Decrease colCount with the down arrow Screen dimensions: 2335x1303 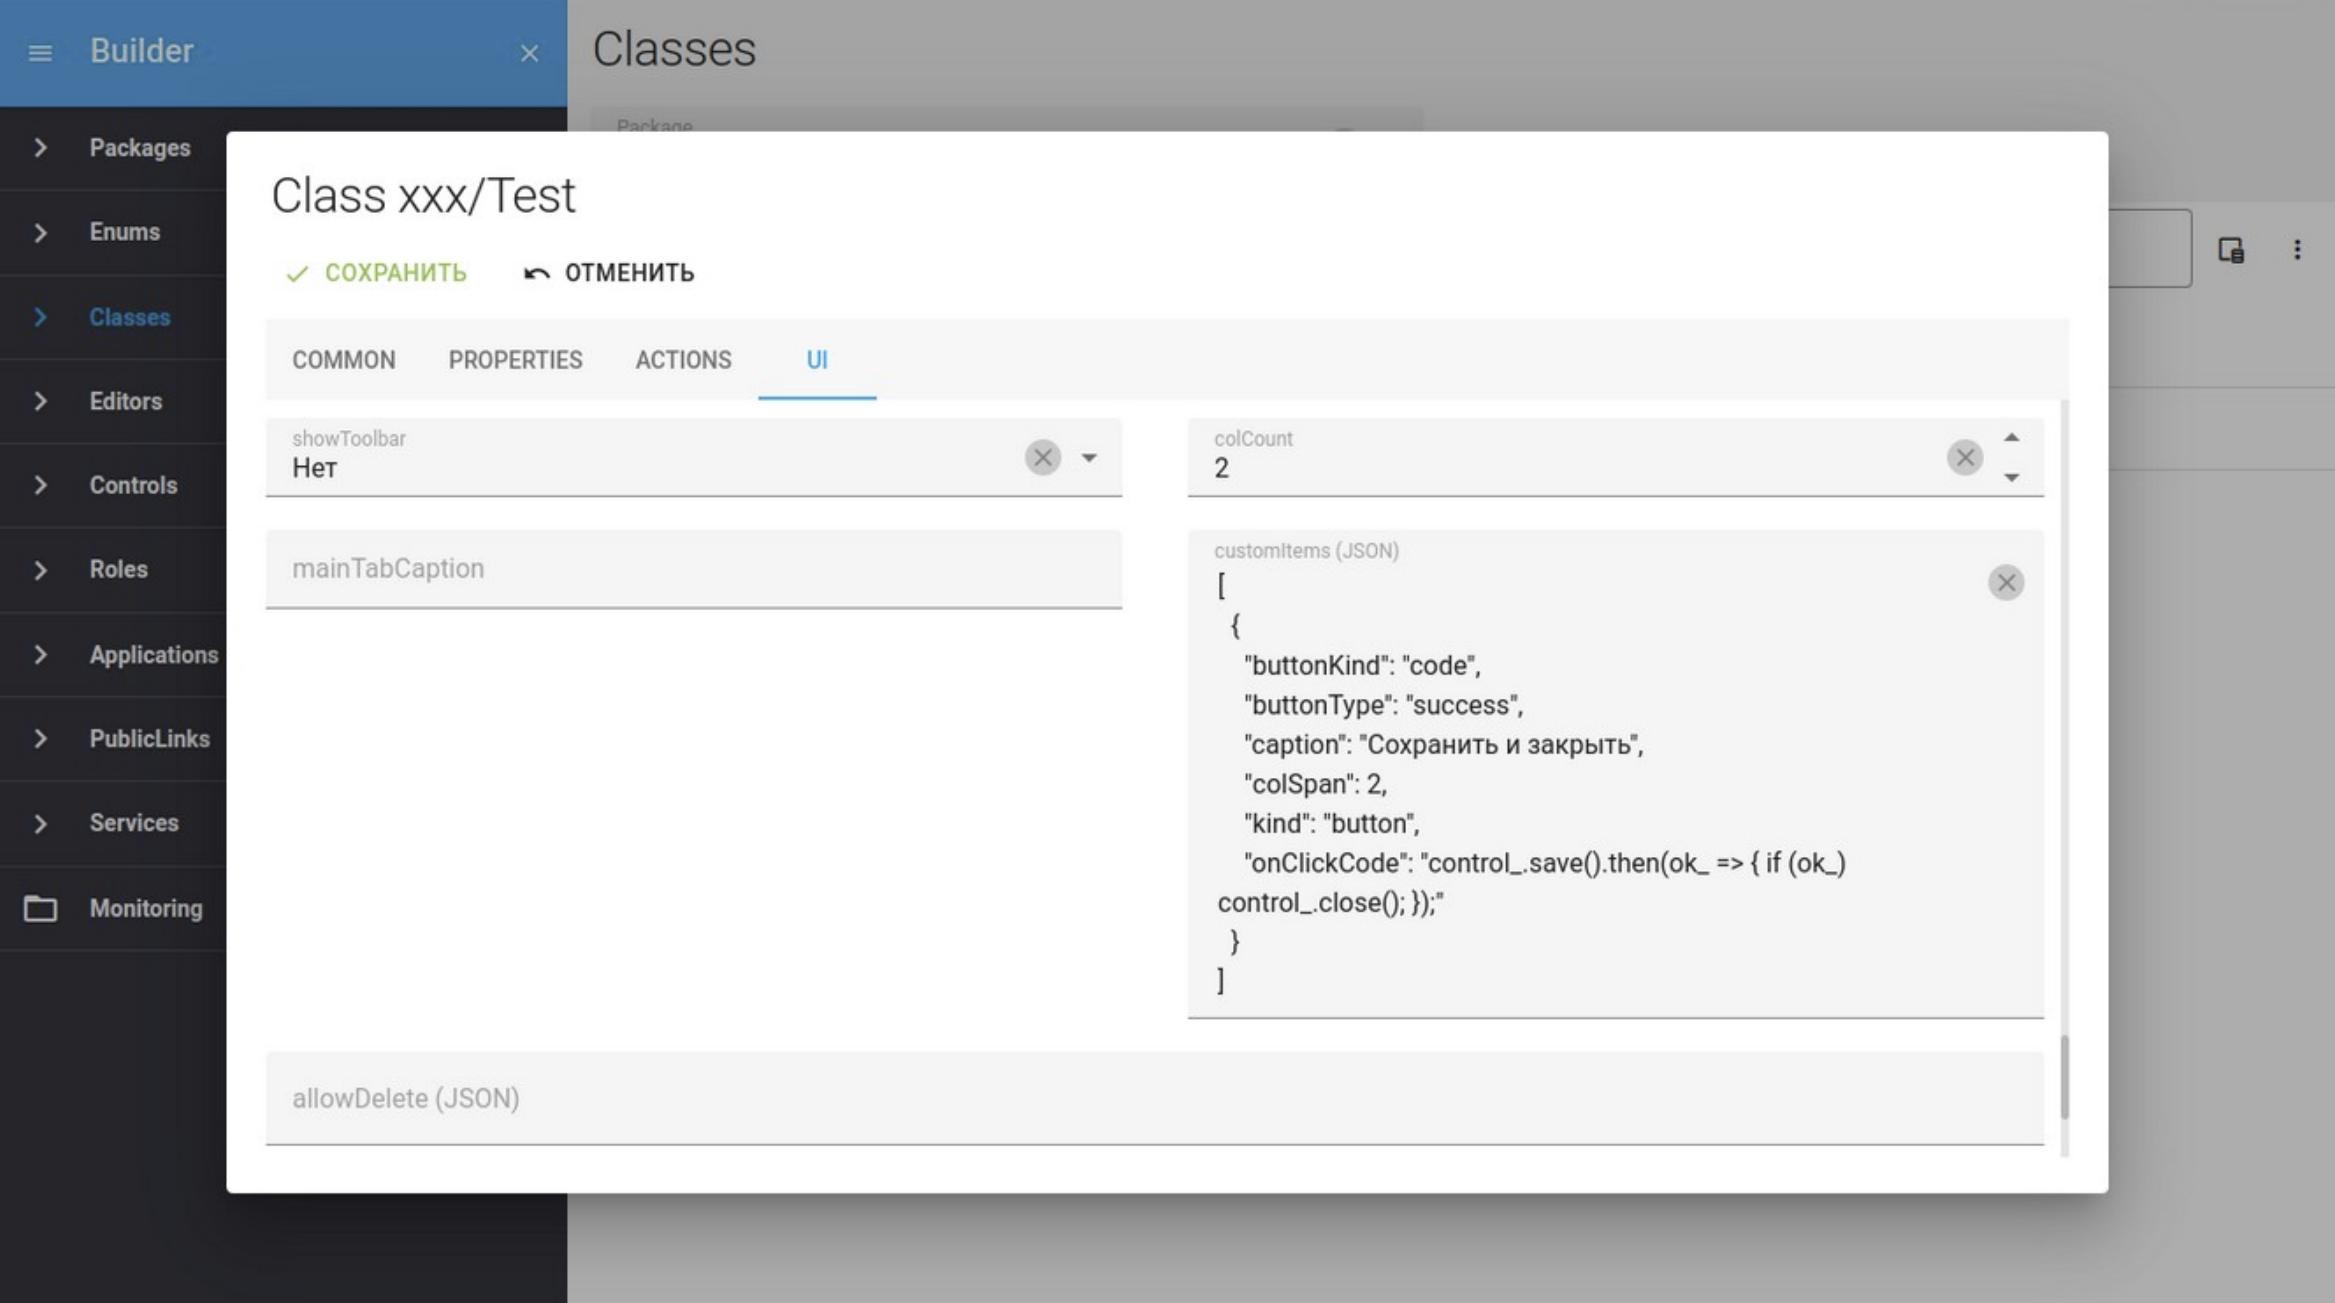(2011, 477)
